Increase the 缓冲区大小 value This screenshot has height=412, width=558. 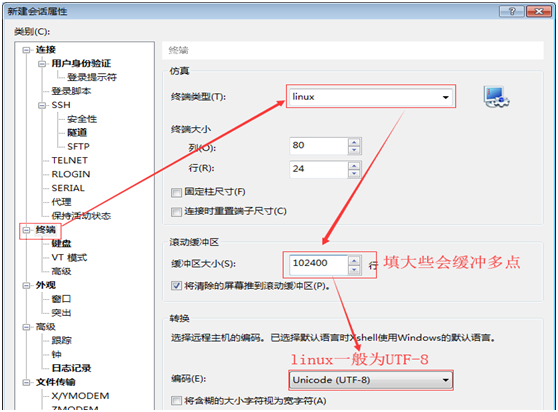pos(354,261)
